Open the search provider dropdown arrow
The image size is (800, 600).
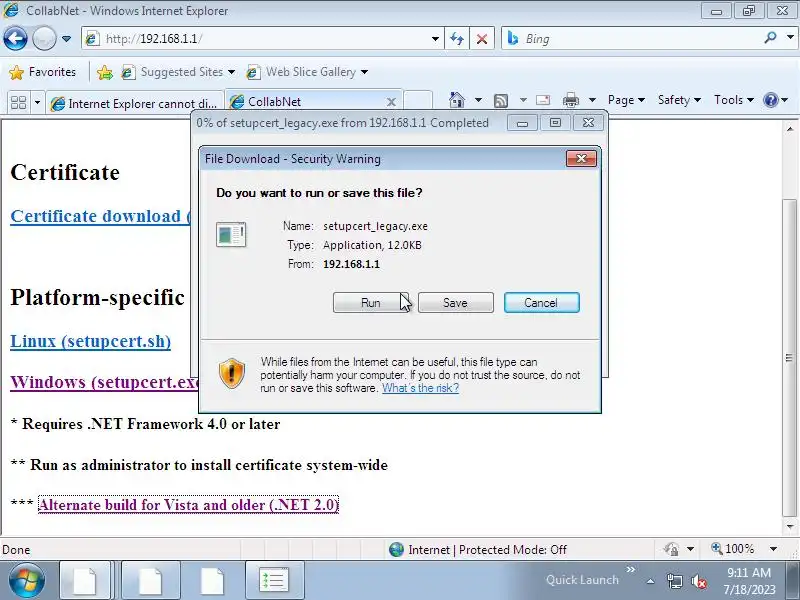pos(790,37)
